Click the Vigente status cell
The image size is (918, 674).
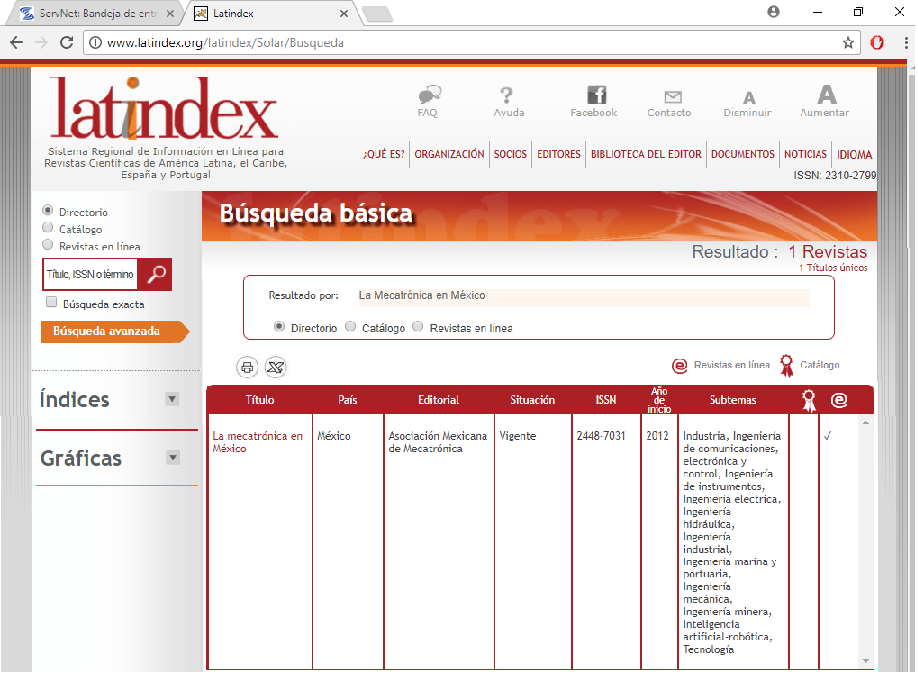tap(518, 436)
